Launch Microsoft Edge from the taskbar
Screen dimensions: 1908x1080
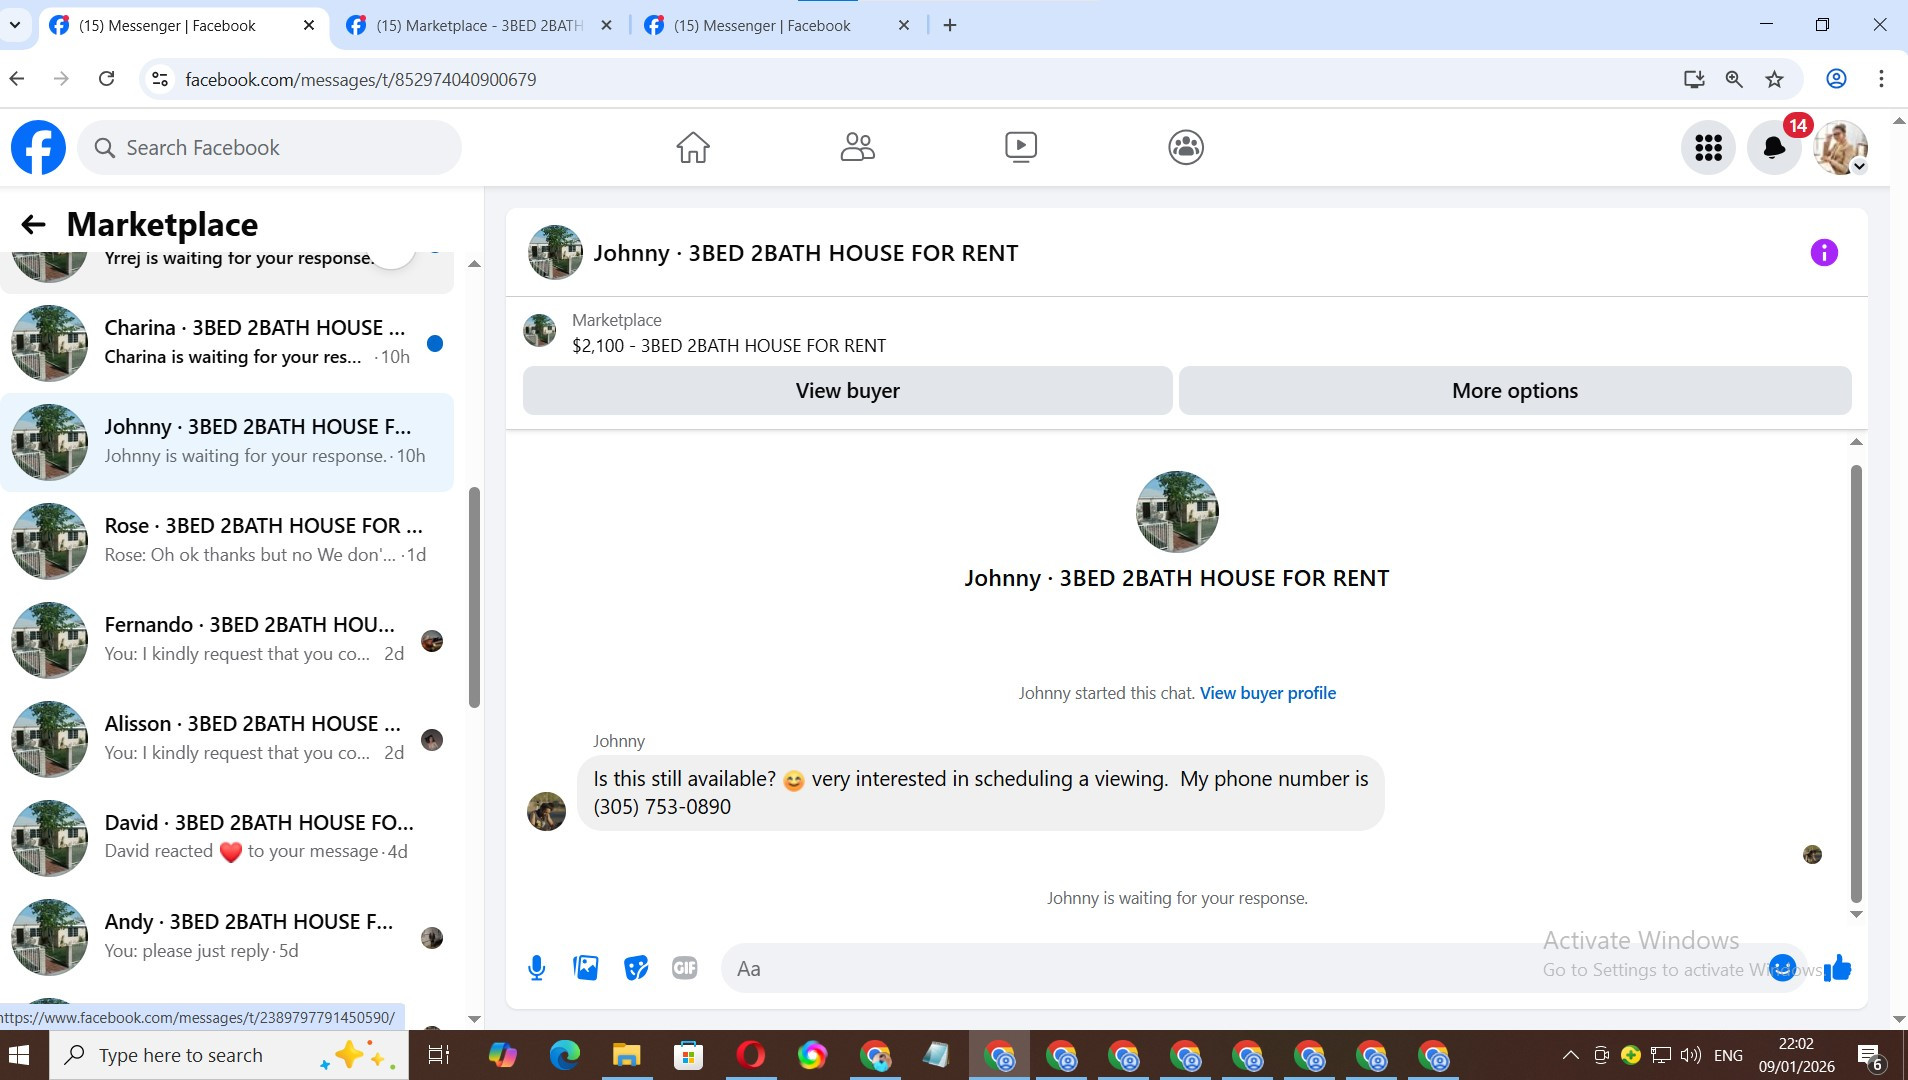point(564,1055)
